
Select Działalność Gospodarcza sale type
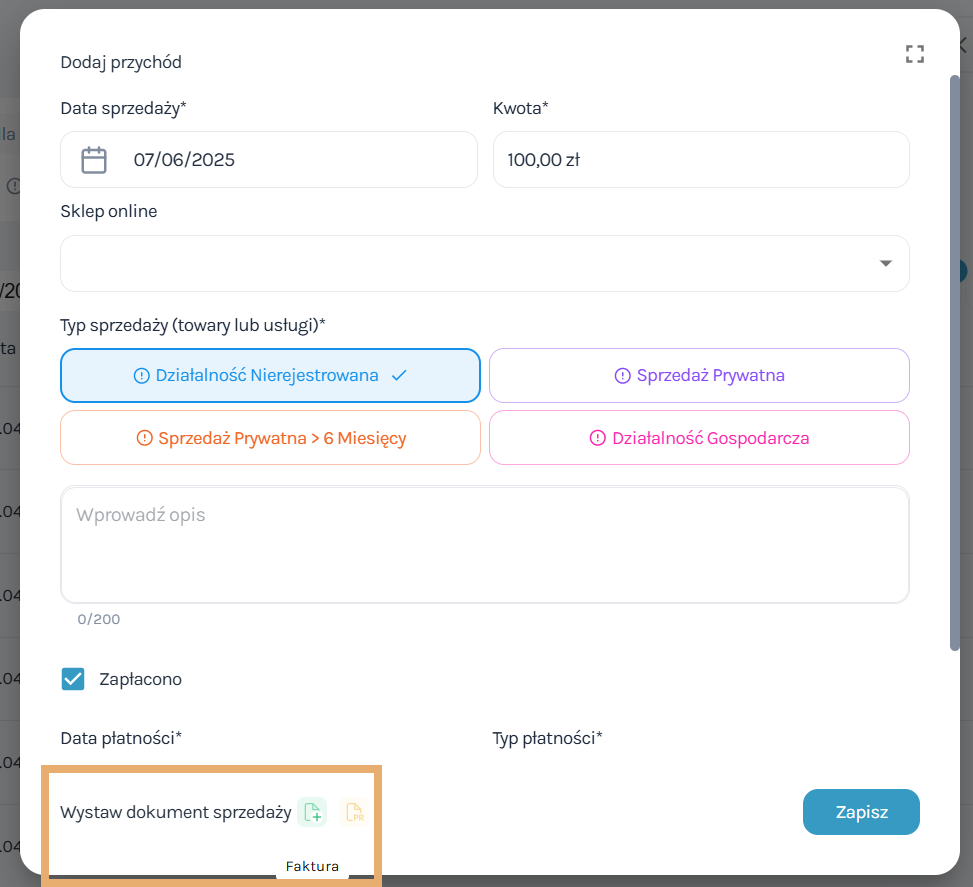(699, 438)
